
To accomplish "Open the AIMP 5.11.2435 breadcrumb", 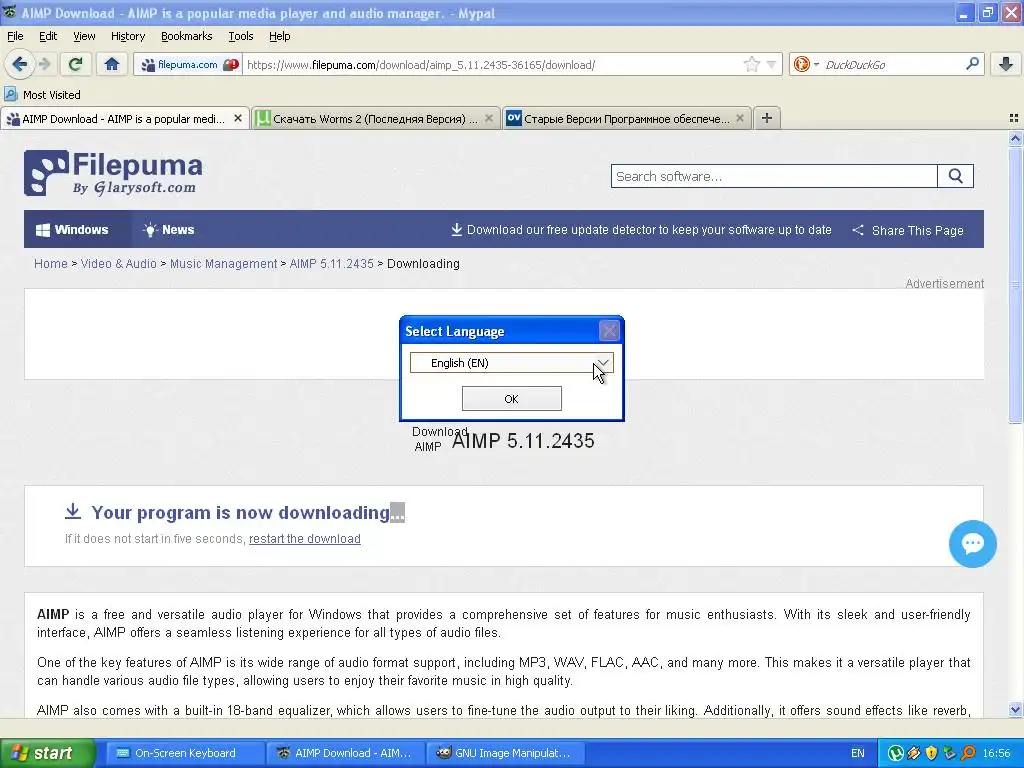I will pyautogui.click(x=331, y=264).
